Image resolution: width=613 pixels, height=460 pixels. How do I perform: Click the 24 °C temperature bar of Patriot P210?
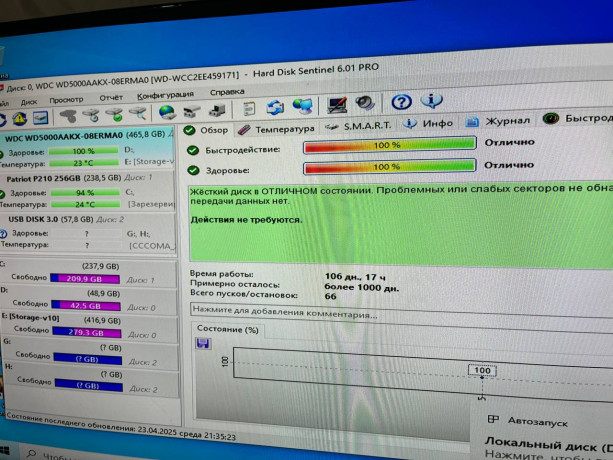pyautogui.click(x=86, y=204)
